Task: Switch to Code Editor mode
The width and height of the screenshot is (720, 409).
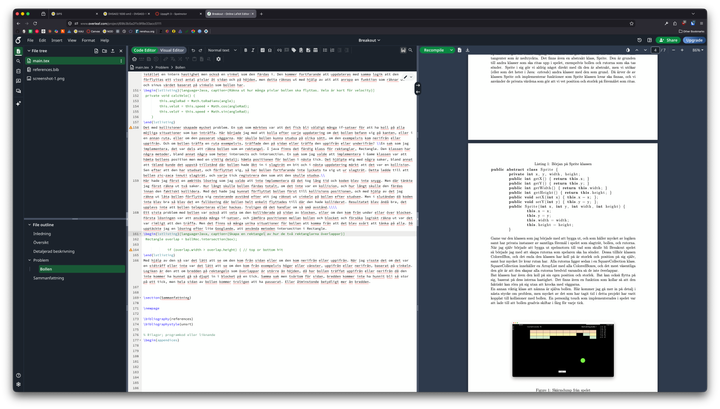Action: tap(143, 49)
